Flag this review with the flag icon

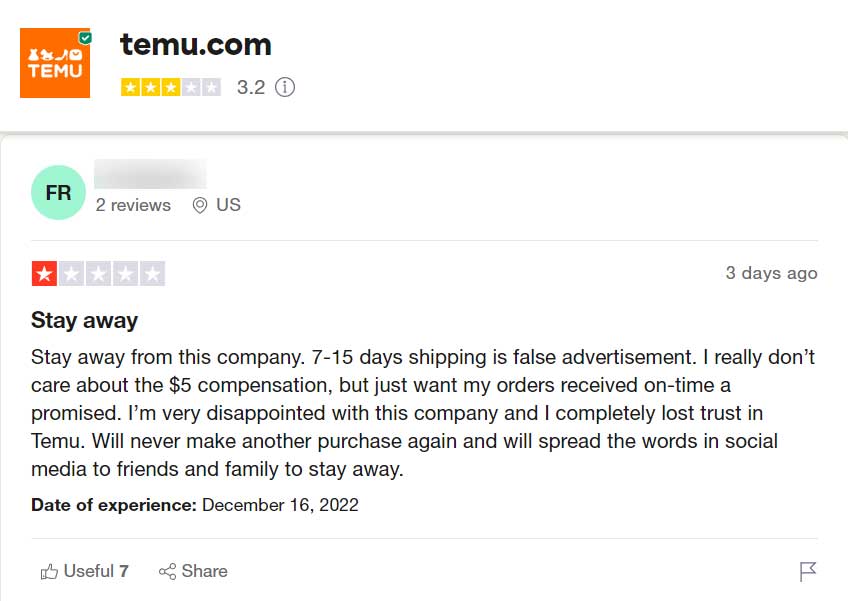click(x=808, y=571)
